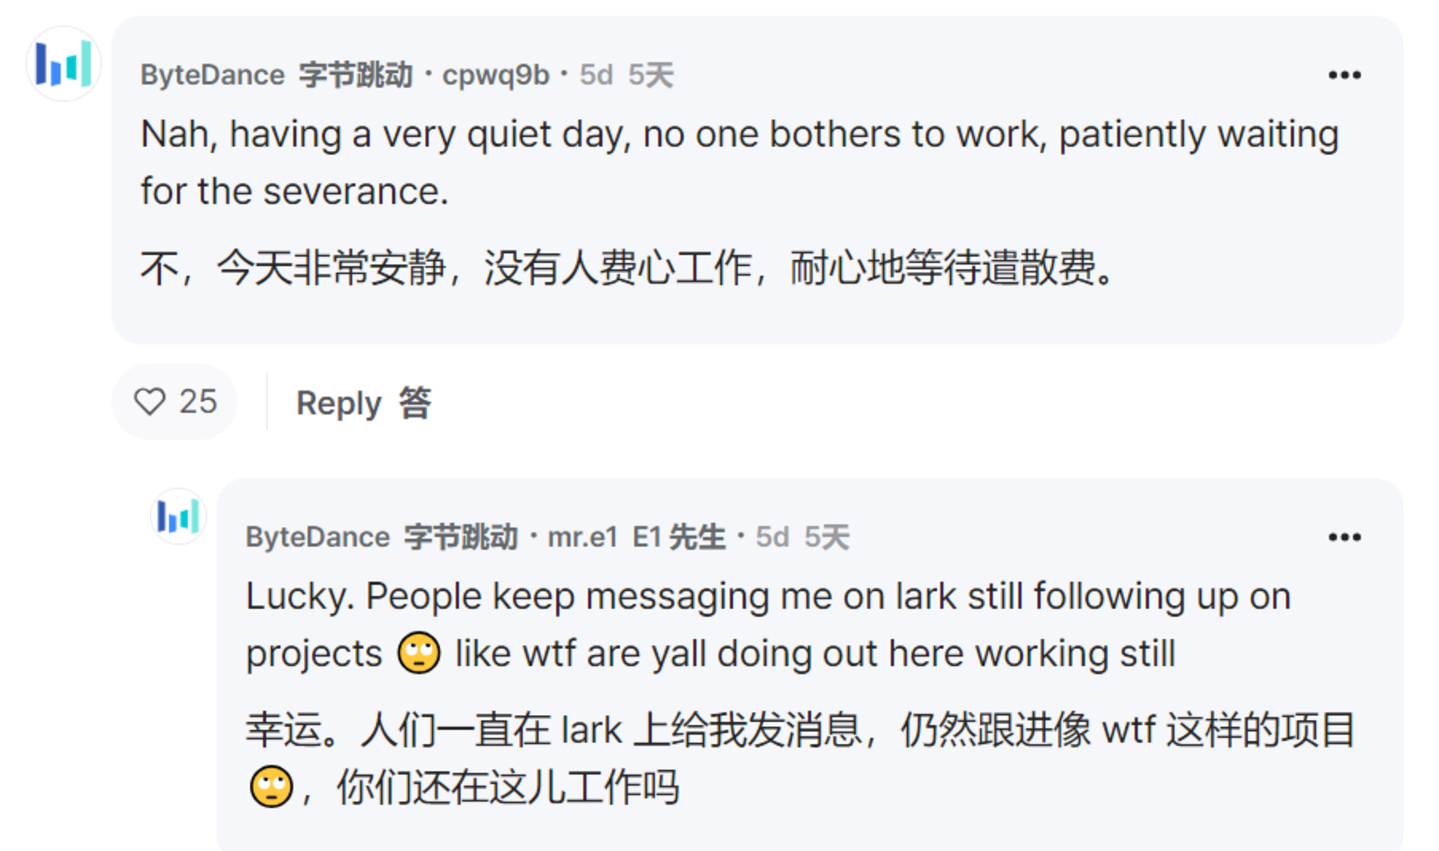This screenshot has width=1439, height=851.
Task: Click the 5d timestamp on mr.e1's reply
Action: tap(772, 537)
